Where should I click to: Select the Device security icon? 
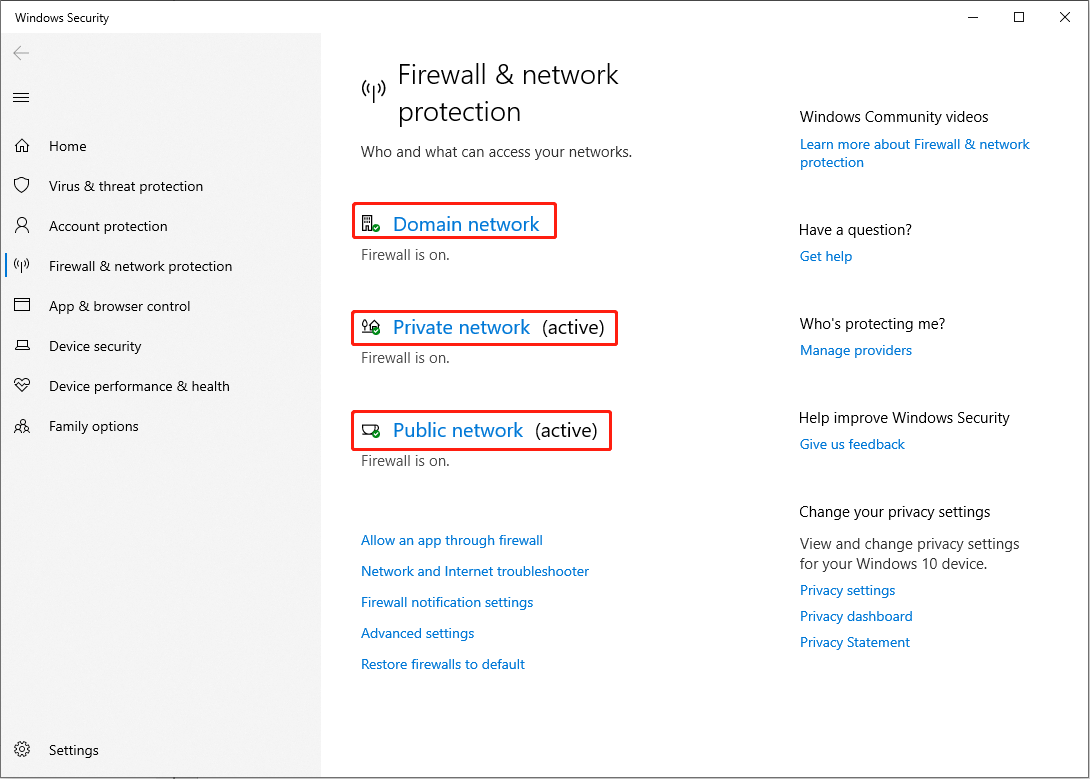pos(22,346)
